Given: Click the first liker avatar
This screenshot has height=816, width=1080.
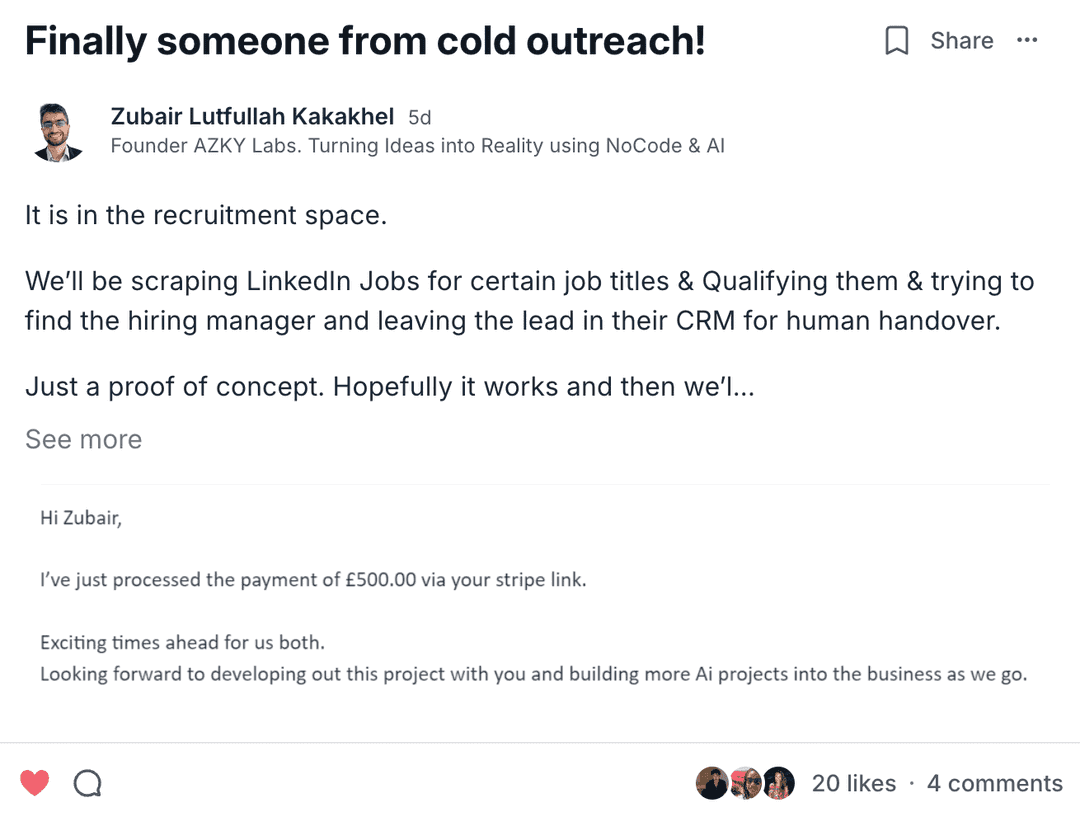Looking at the screenshot, I should pyautogui.click(x=712, y=783).
